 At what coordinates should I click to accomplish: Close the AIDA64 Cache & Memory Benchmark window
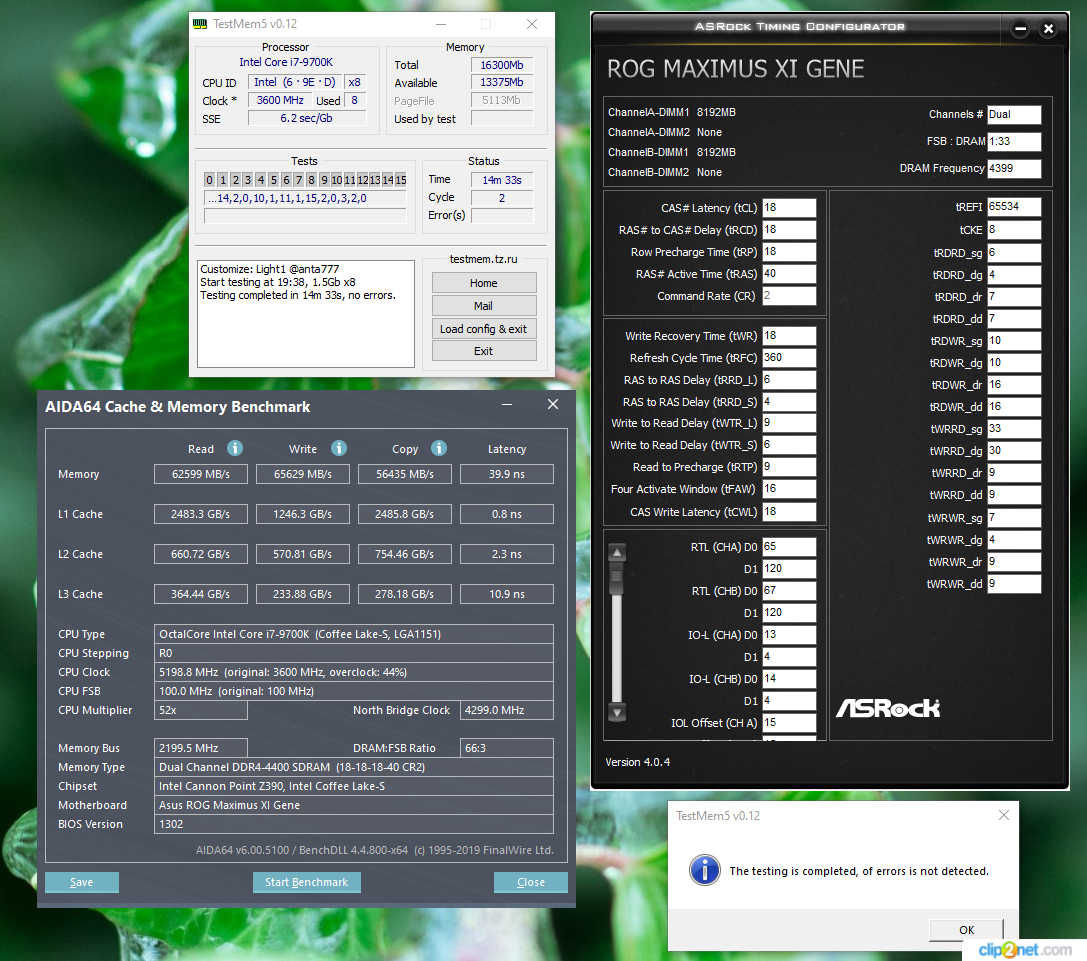pyautogui.click(x=553, y=404)
